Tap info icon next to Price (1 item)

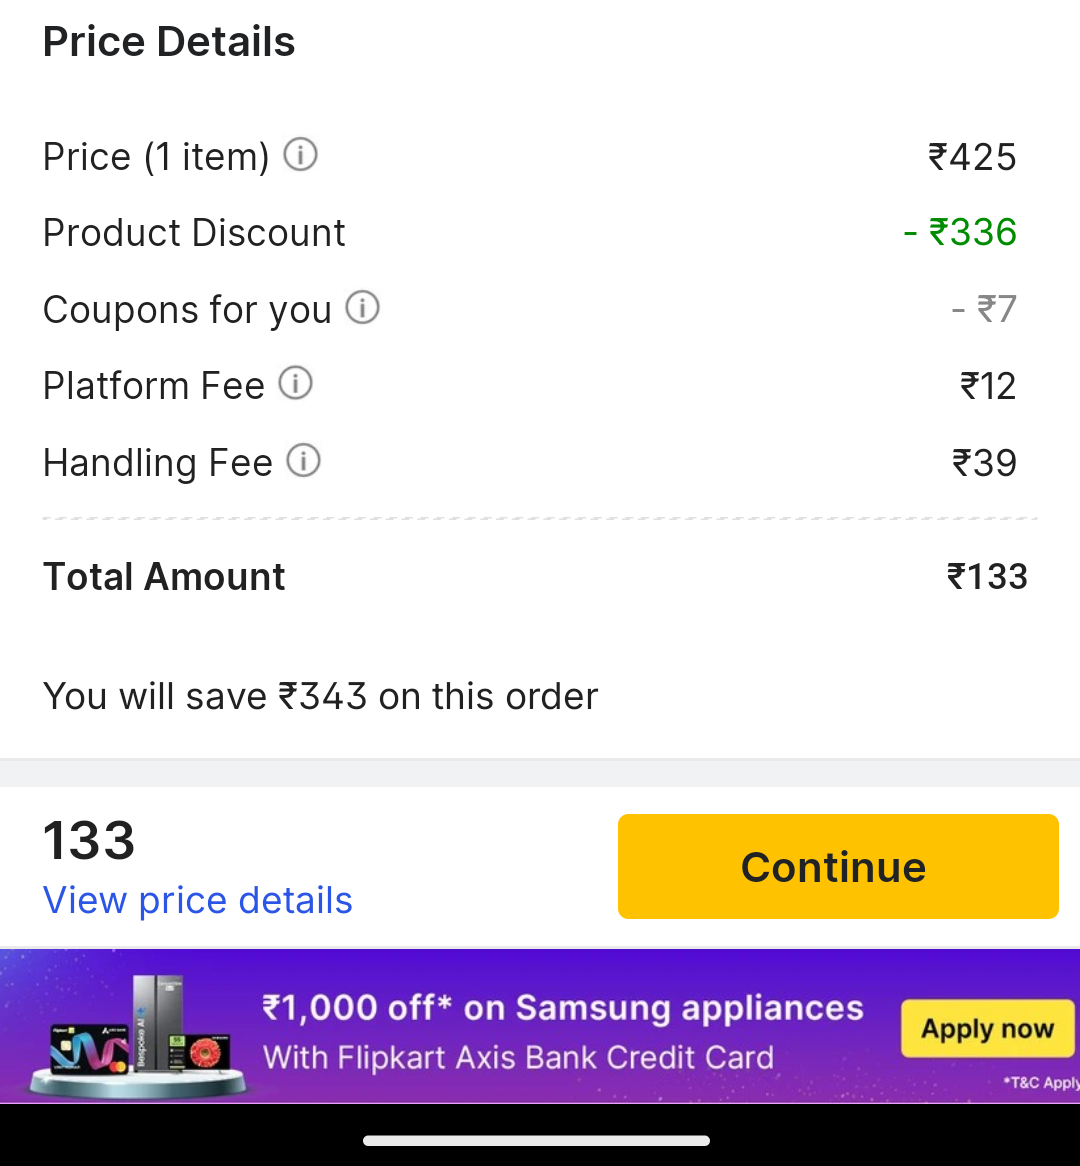[301, 155]
